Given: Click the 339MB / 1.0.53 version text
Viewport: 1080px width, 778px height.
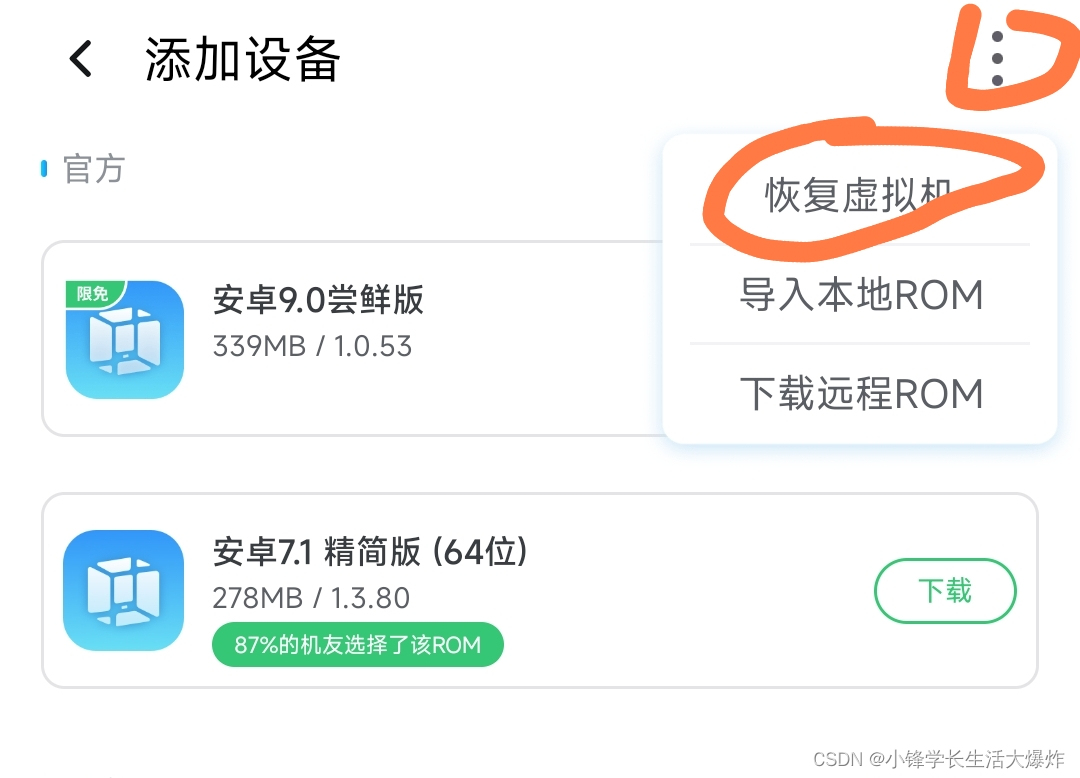Looking at the screenshot, I should coord(310,346).
